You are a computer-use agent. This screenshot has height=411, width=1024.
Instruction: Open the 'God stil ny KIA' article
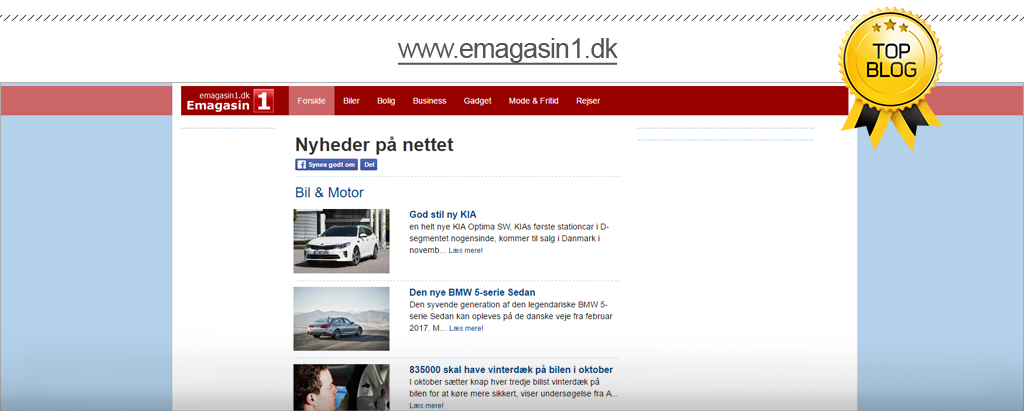[442, 214]
